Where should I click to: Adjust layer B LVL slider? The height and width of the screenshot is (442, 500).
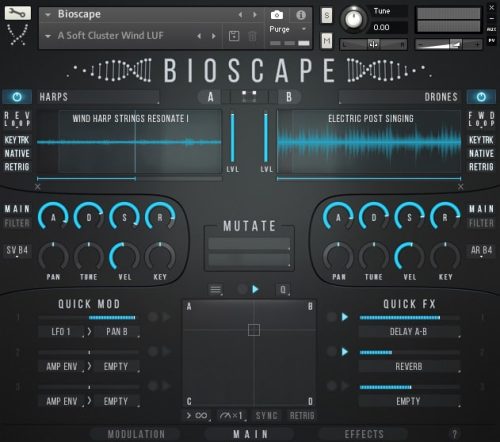(x=266, y=138)
